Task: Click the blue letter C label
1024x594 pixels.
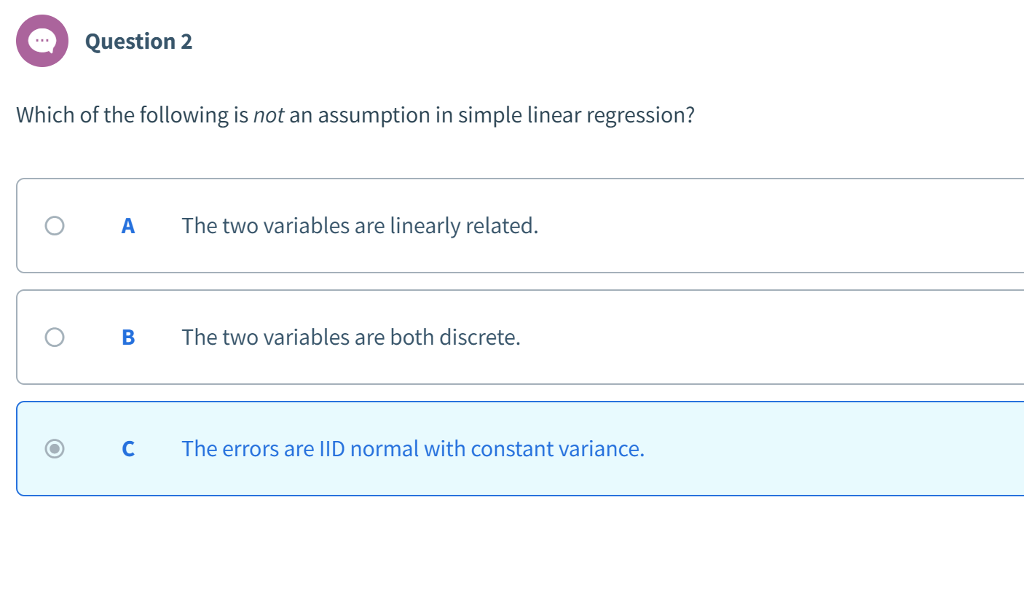Action: (x=127, y=448)
